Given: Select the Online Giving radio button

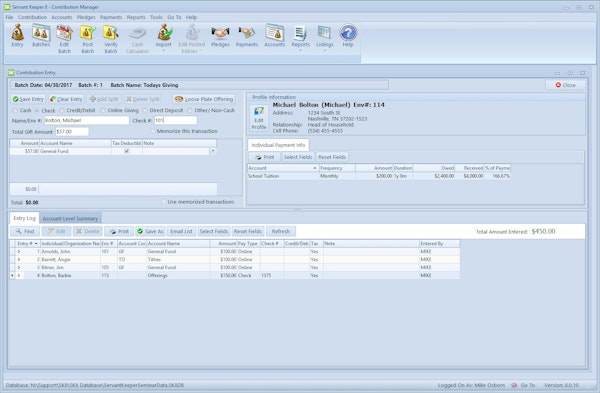Looking at the screenshot, I should [103, 111].
